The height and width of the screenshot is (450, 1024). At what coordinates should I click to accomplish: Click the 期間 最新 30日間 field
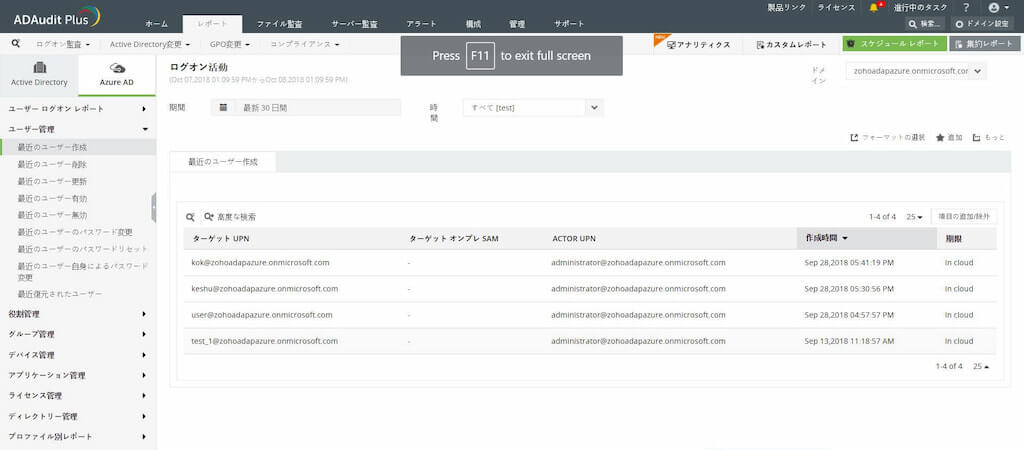pos(306,108)
